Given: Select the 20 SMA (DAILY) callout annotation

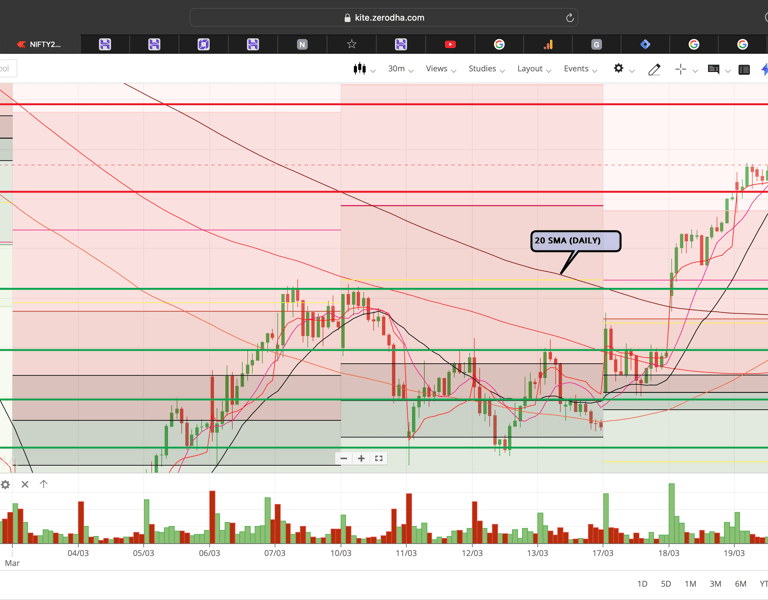Looking at the screenshot, I should click(576, 241).
